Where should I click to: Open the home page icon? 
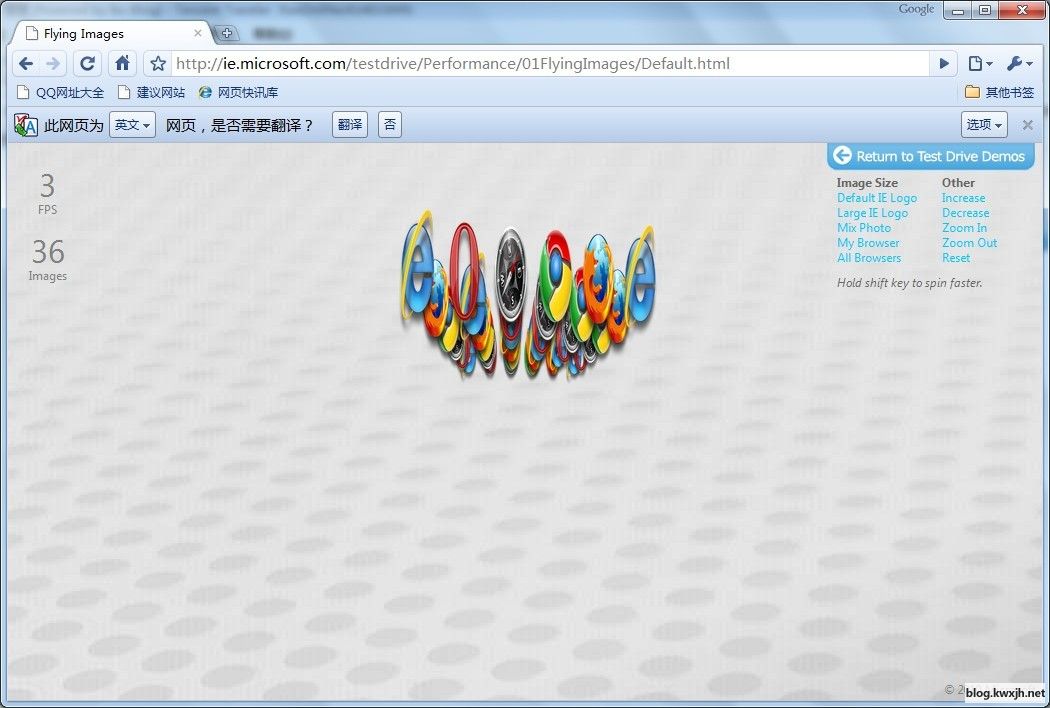122,64
